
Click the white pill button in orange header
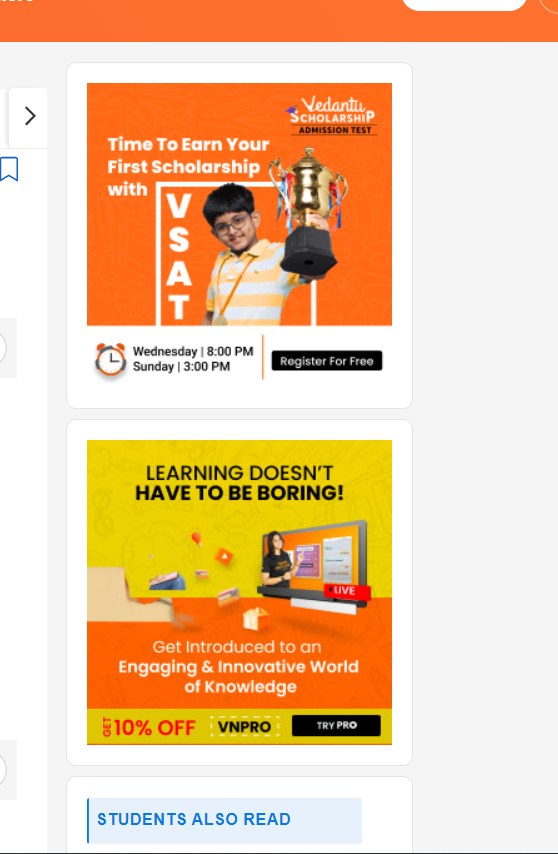tap(464, 5)
